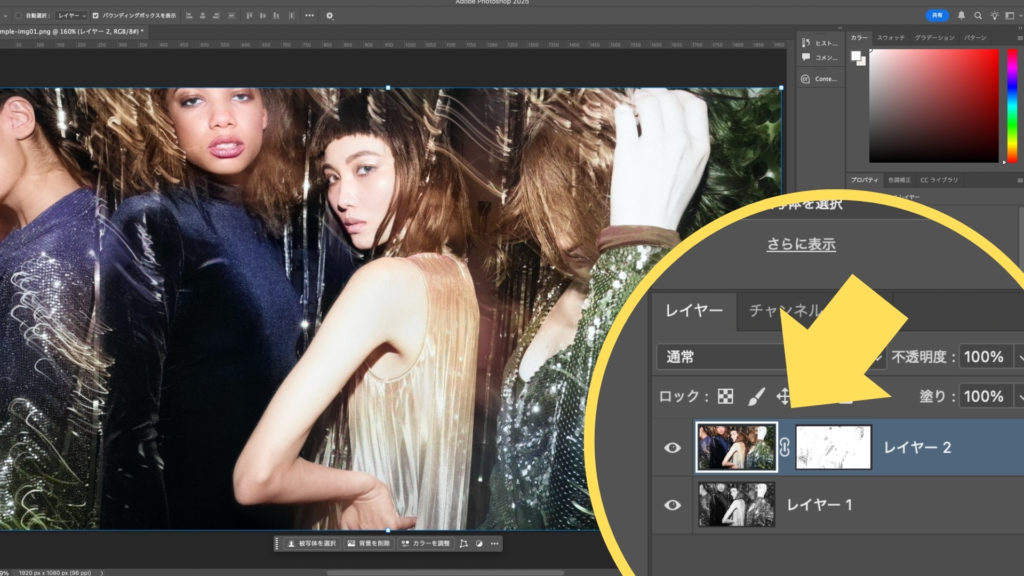Click the rainbow hue slider strip
This screenshot has height=576, width=1024.
pos(1011,105)
